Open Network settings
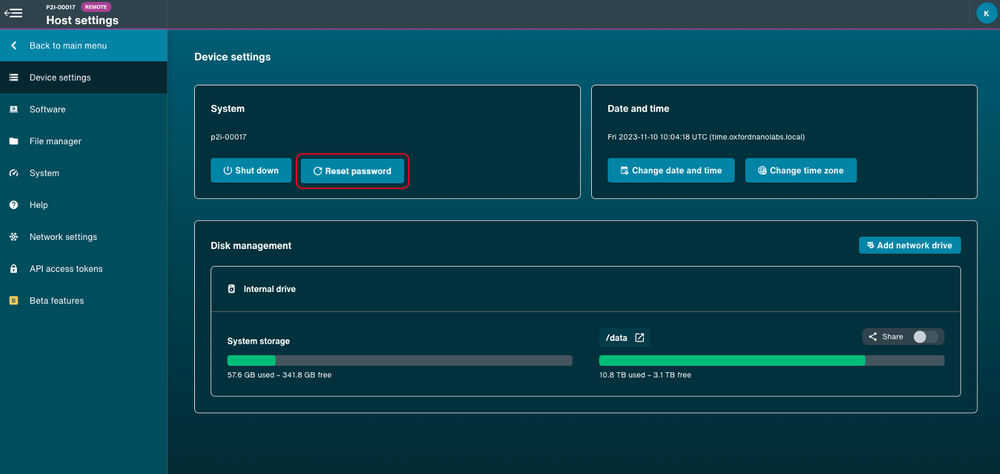Viewport: 1000px width, 474px height. (84, 237)
